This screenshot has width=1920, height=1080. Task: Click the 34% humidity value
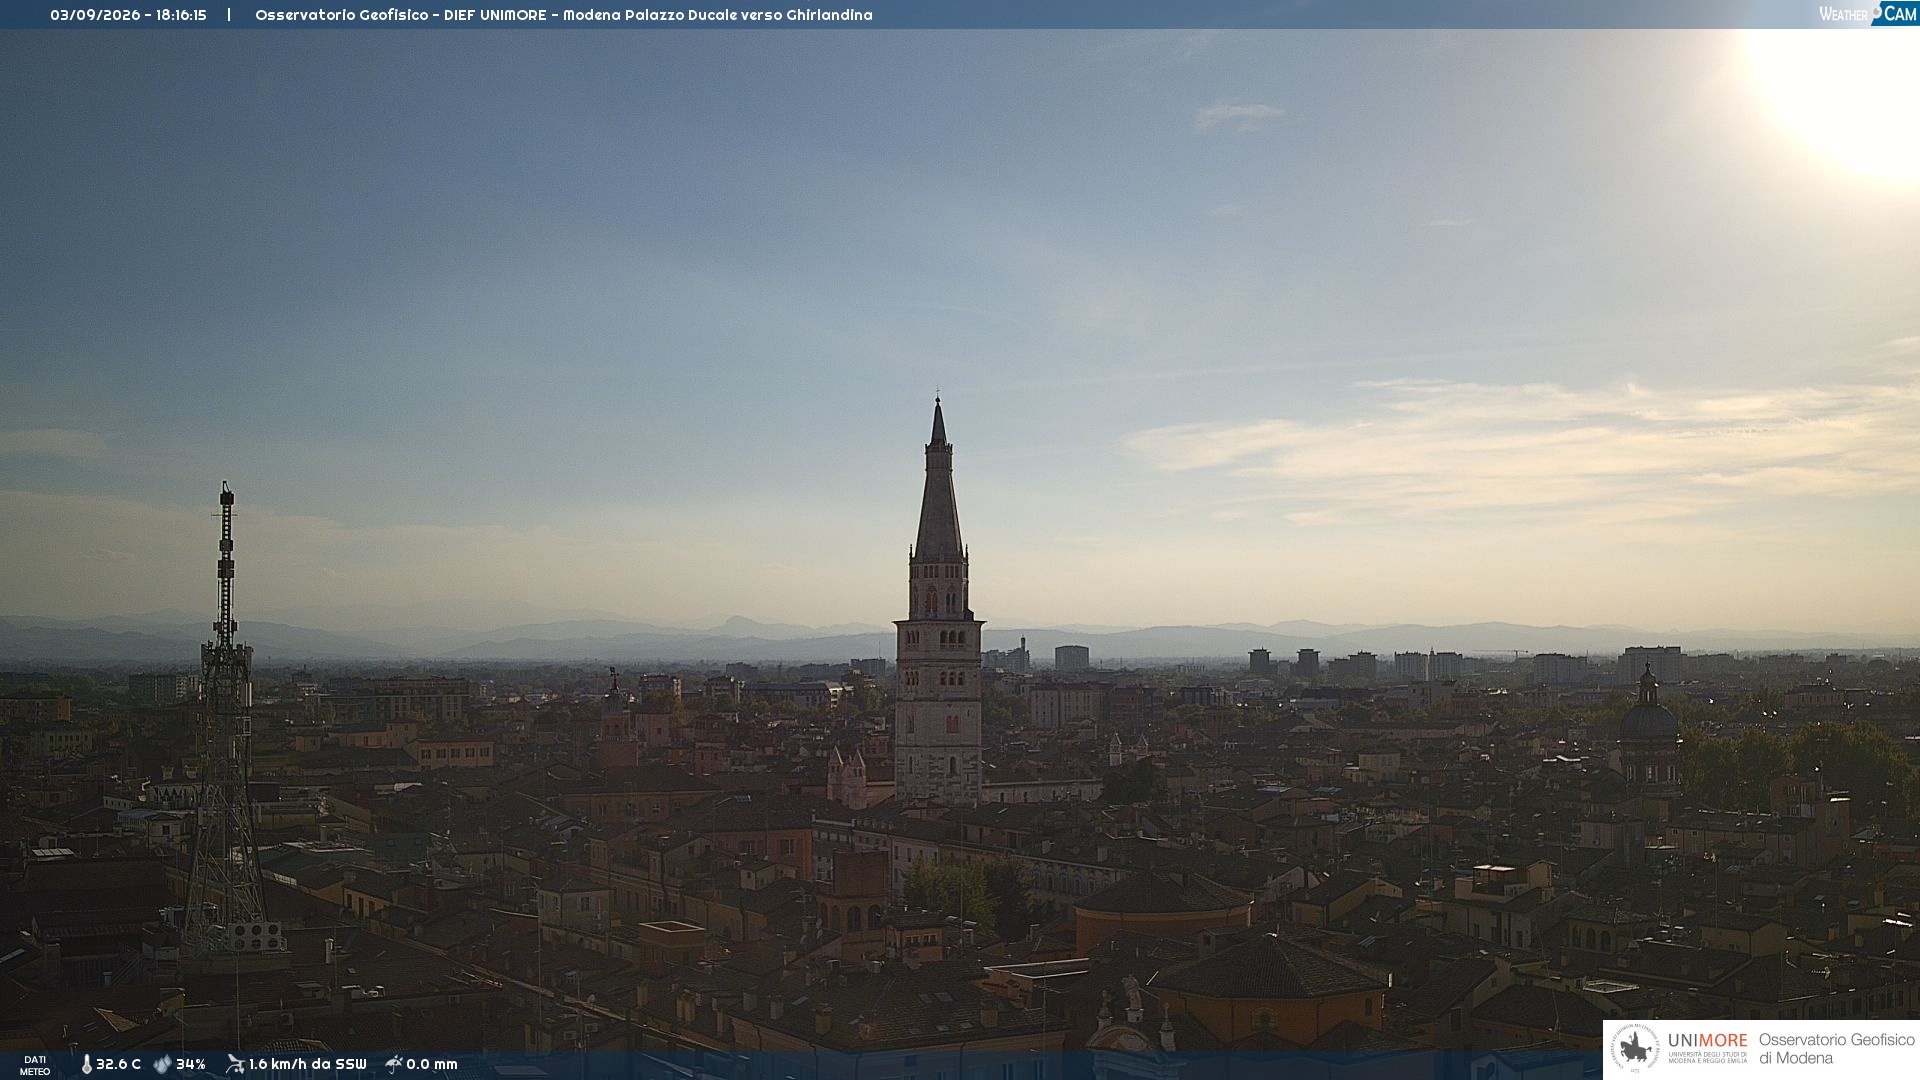191,1065
